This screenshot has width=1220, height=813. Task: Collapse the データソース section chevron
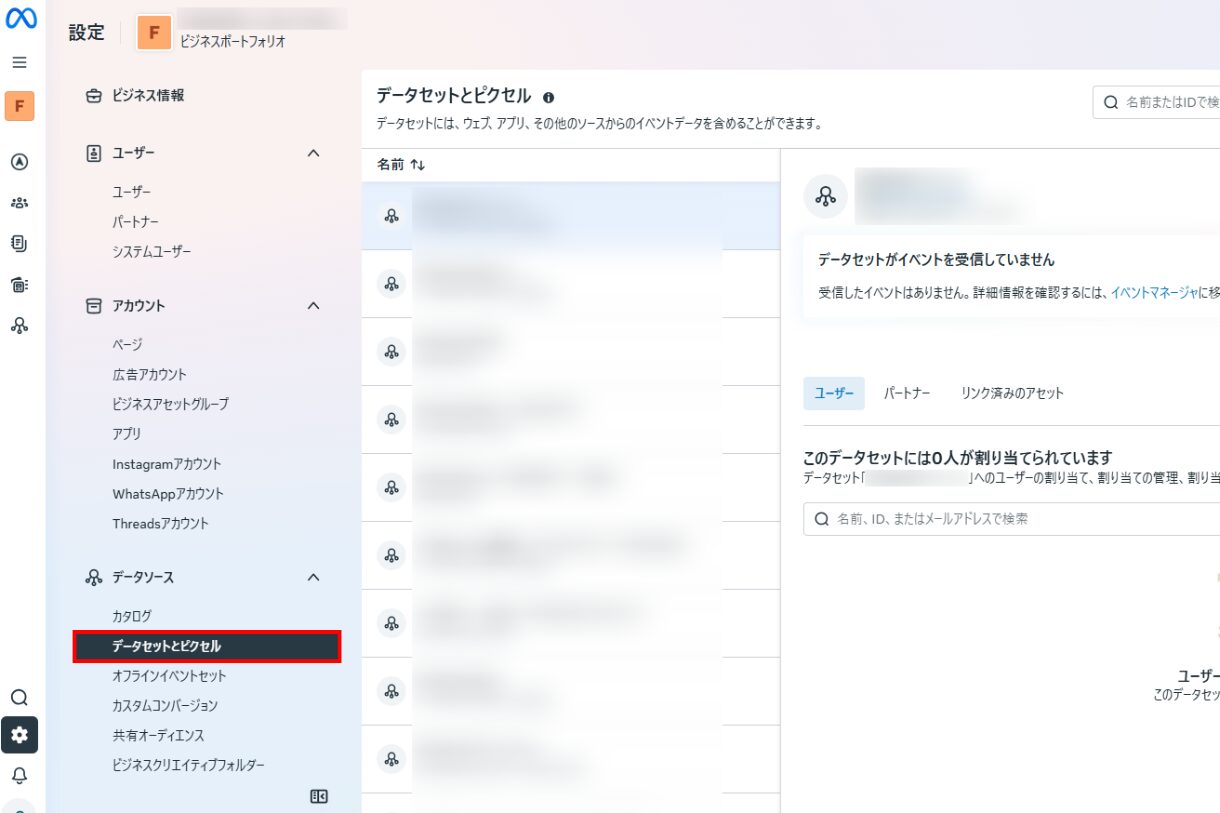tap(313, 577)
